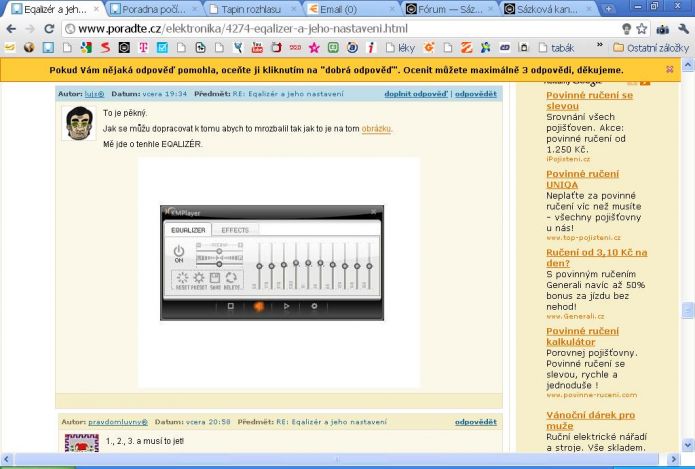Open the 'tabák' bookmark
The height and width of the screenshot is (469, 695).
coord(556,48)
